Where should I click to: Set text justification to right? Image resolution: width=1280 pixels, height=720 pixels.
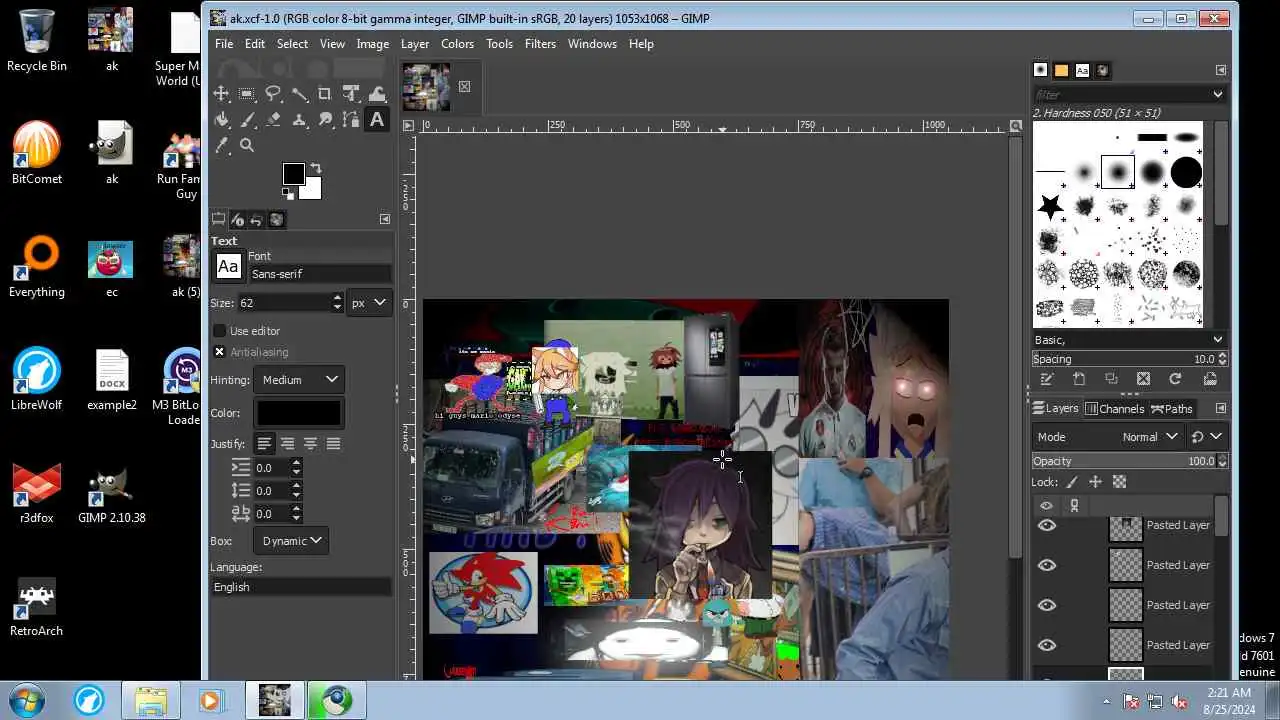click(287, 443)
